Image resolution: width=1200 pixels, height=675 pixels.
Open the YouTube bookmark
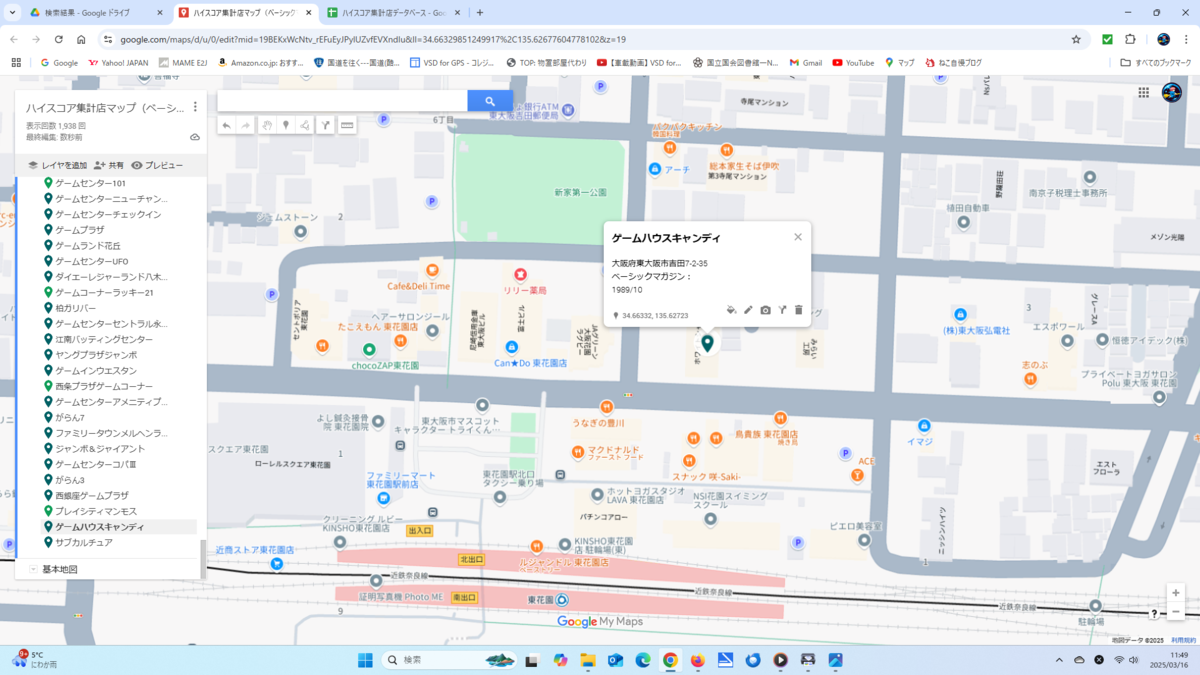pos(853,62)
